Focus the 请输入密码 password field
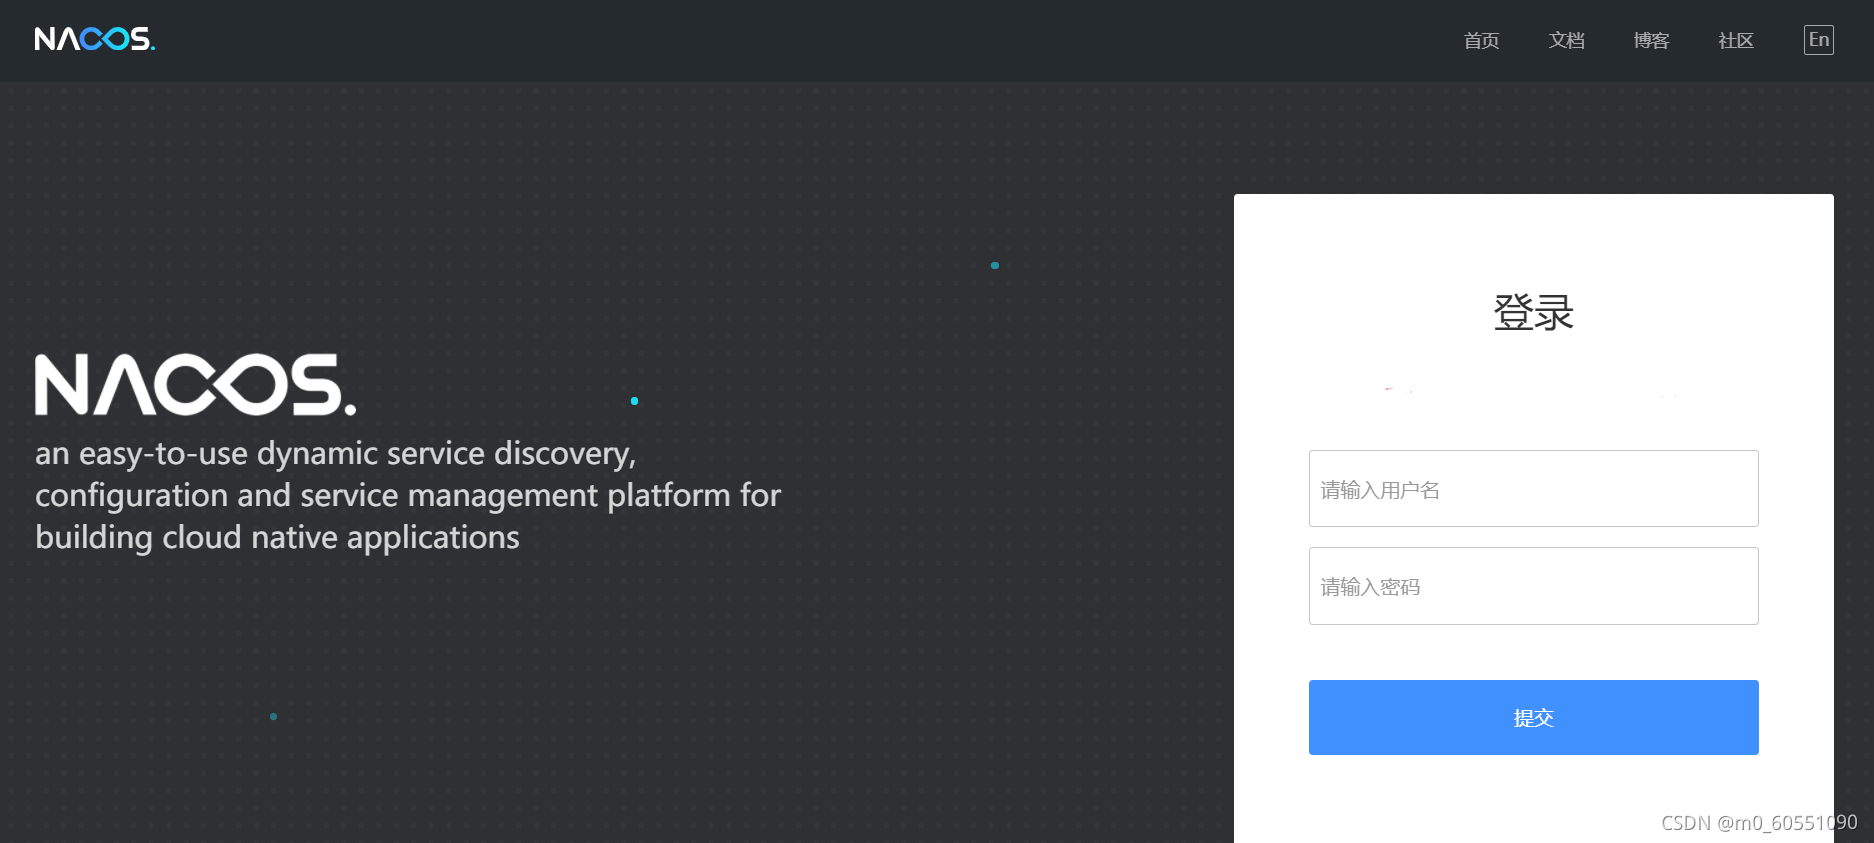The image size is (1874, 843). 1533,586
